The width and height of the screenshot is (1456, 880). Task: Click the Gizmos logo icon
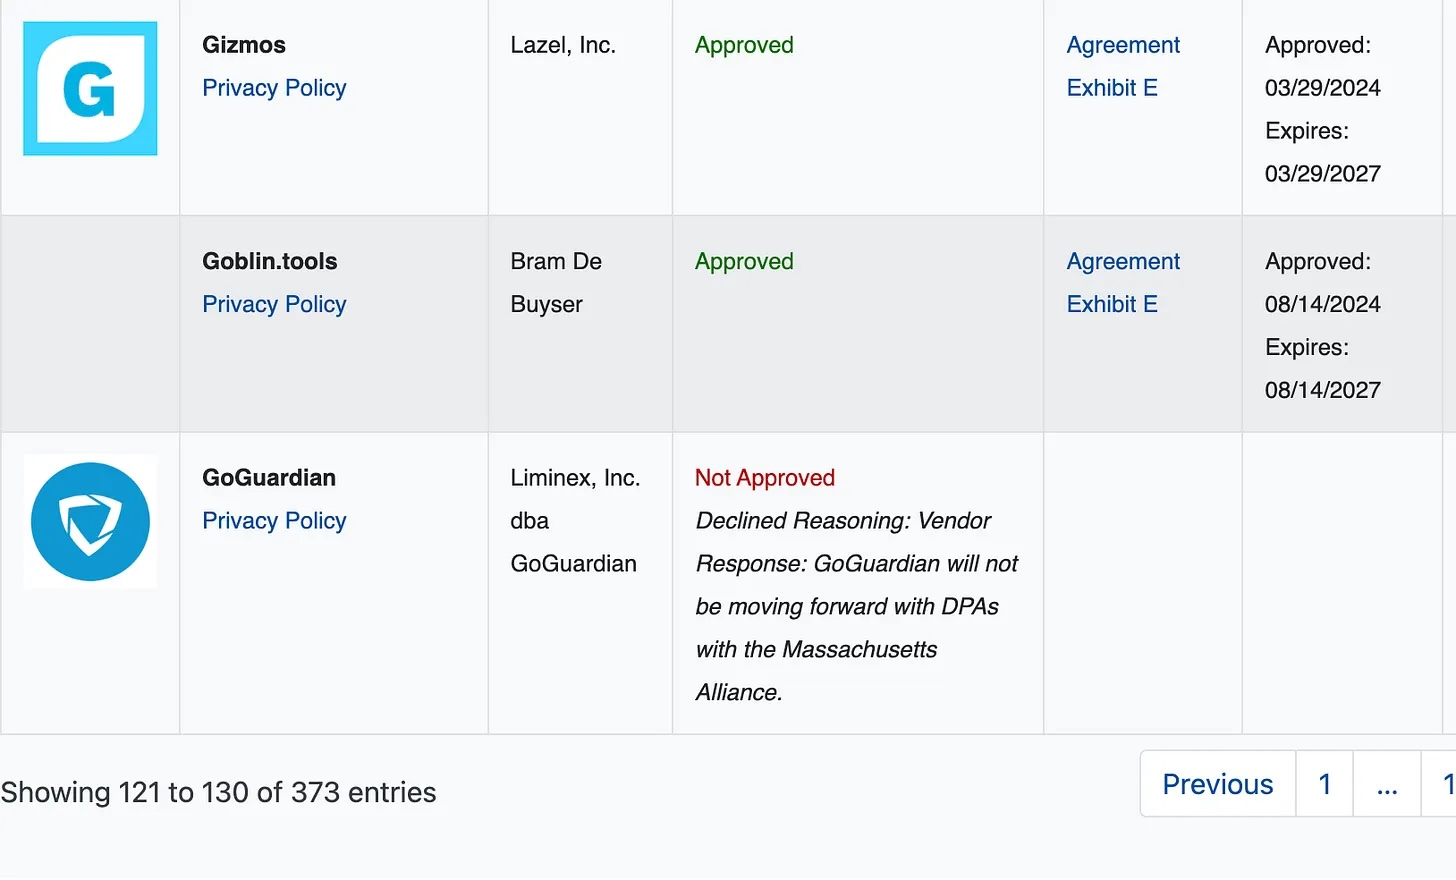tap(90, 88)
